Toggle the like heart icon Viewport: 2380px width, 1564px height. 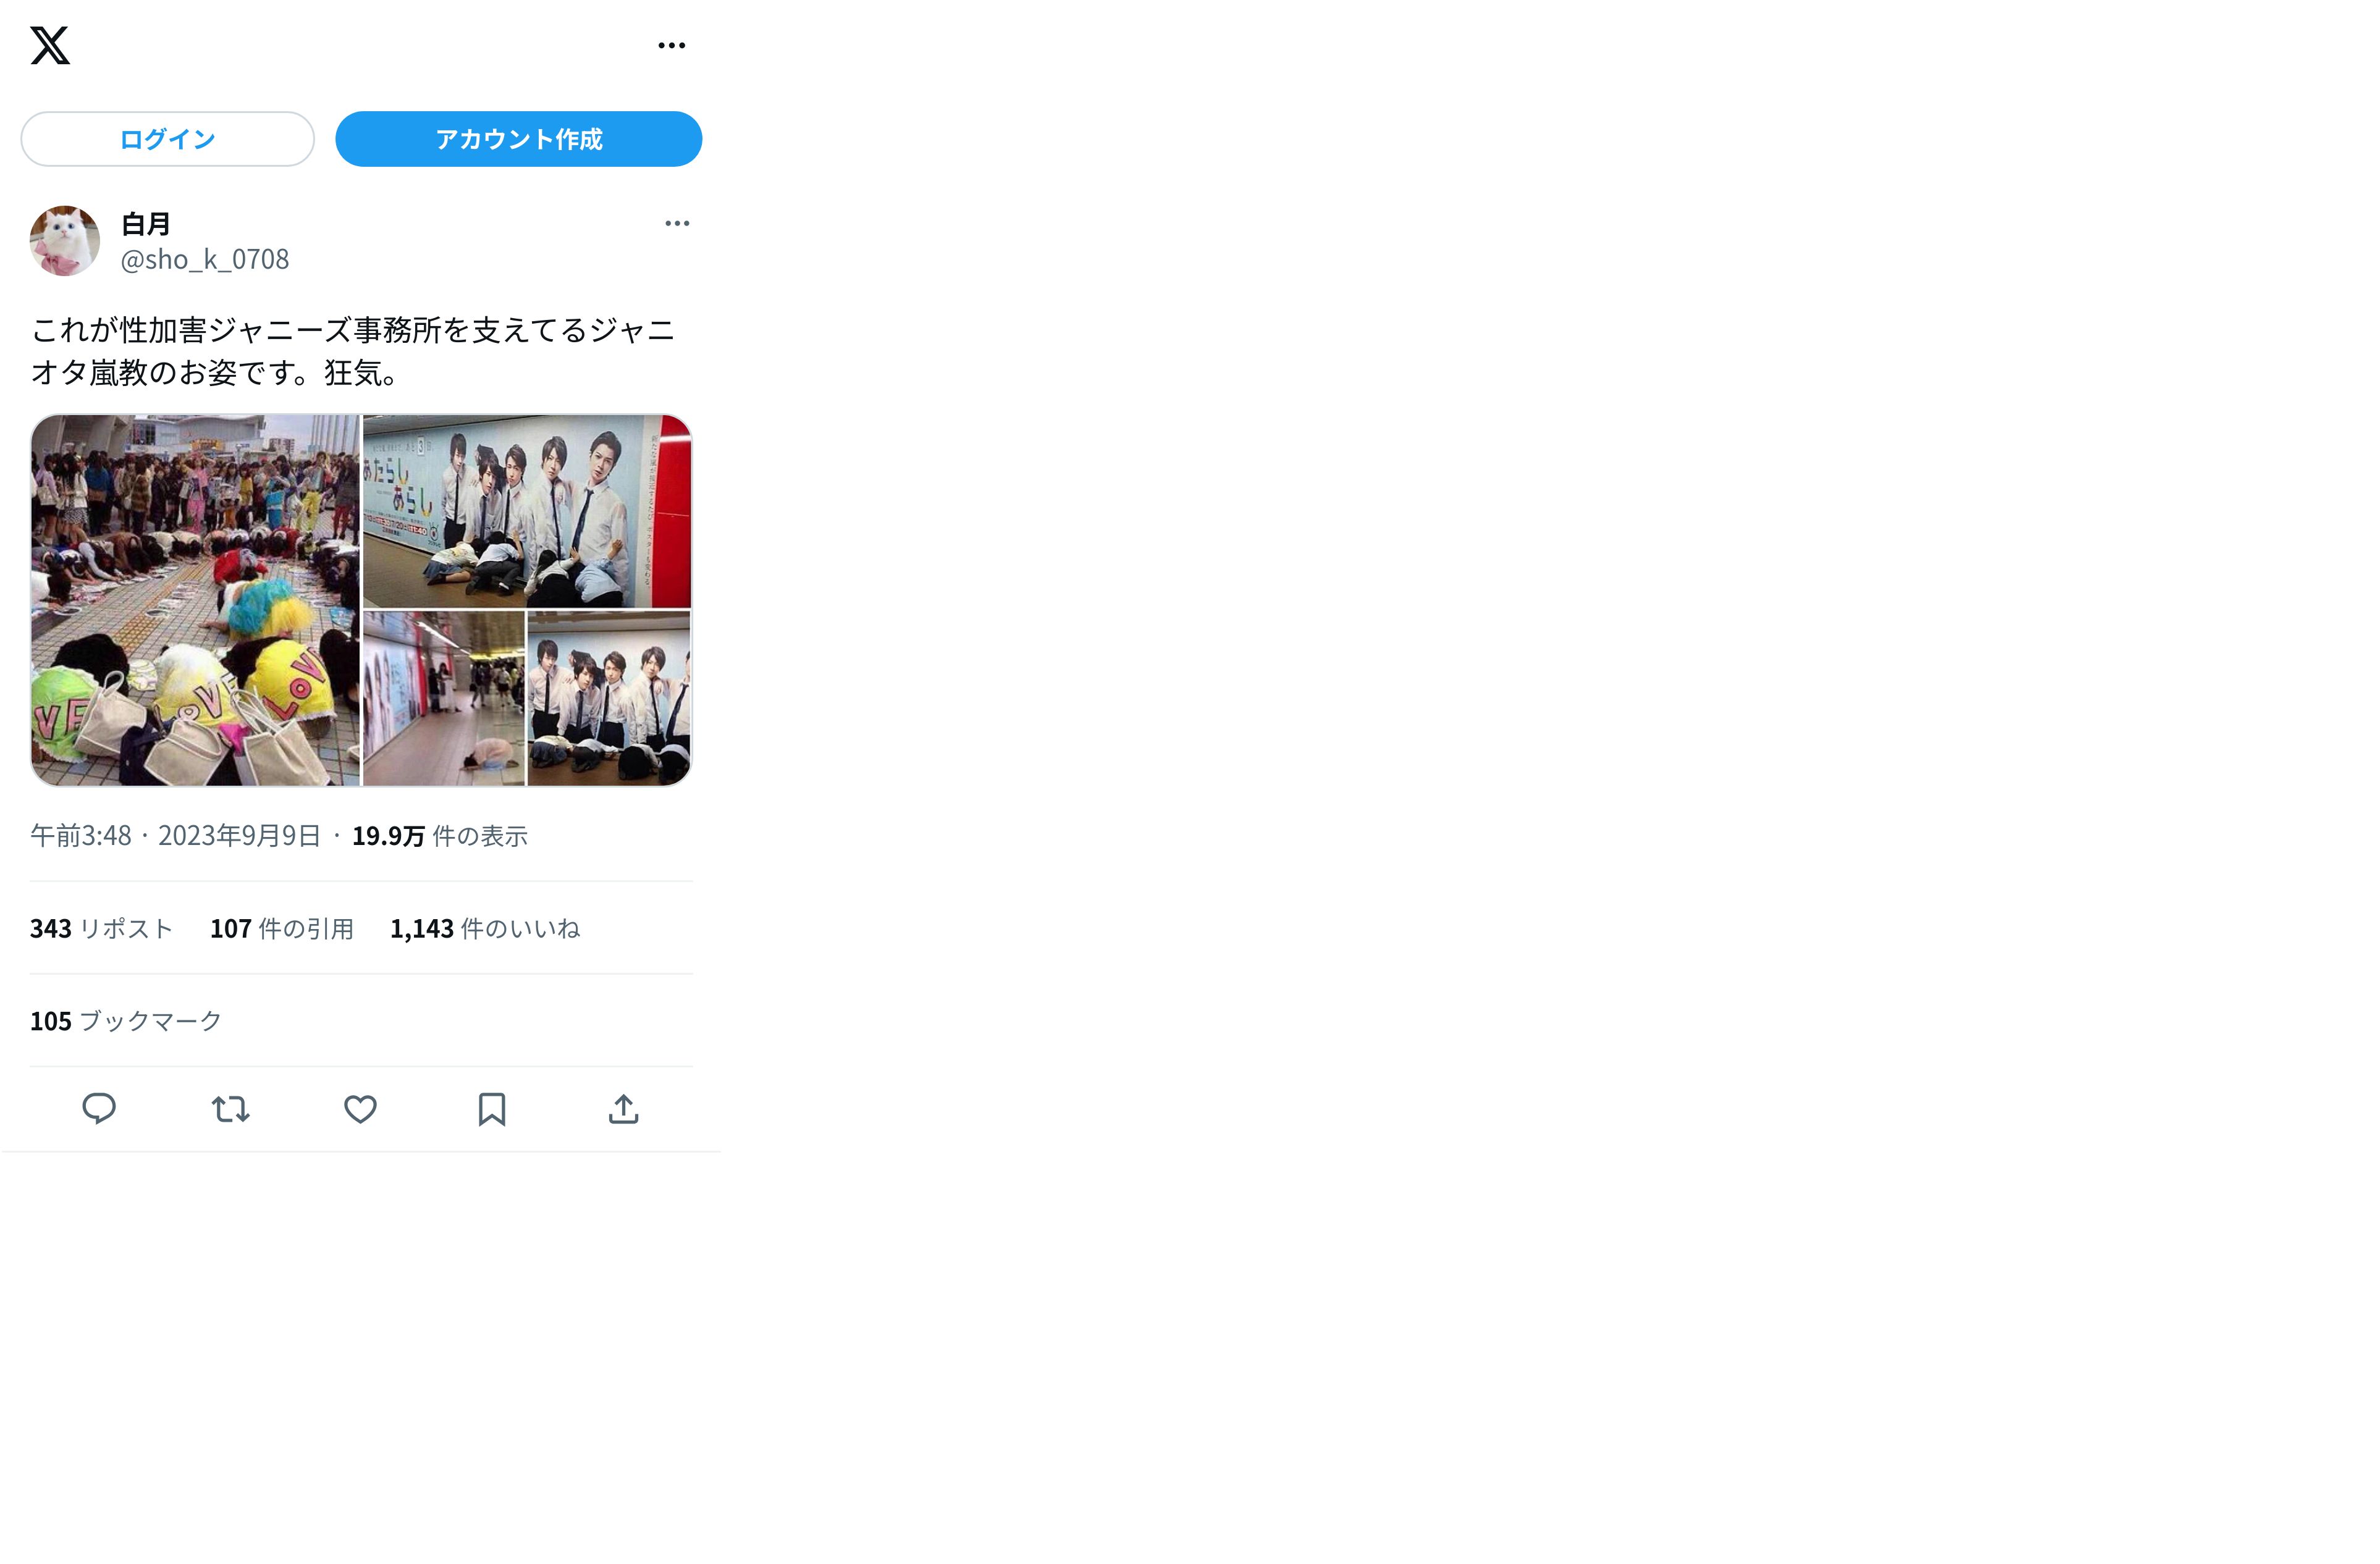click(361, 1109)
